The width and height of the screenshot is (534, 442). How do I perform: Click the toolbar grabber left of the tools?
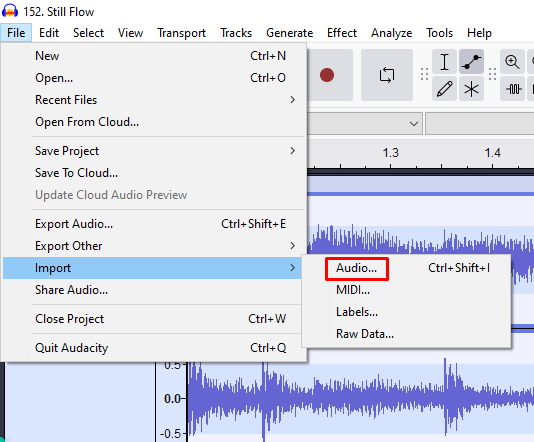point(424,74)
